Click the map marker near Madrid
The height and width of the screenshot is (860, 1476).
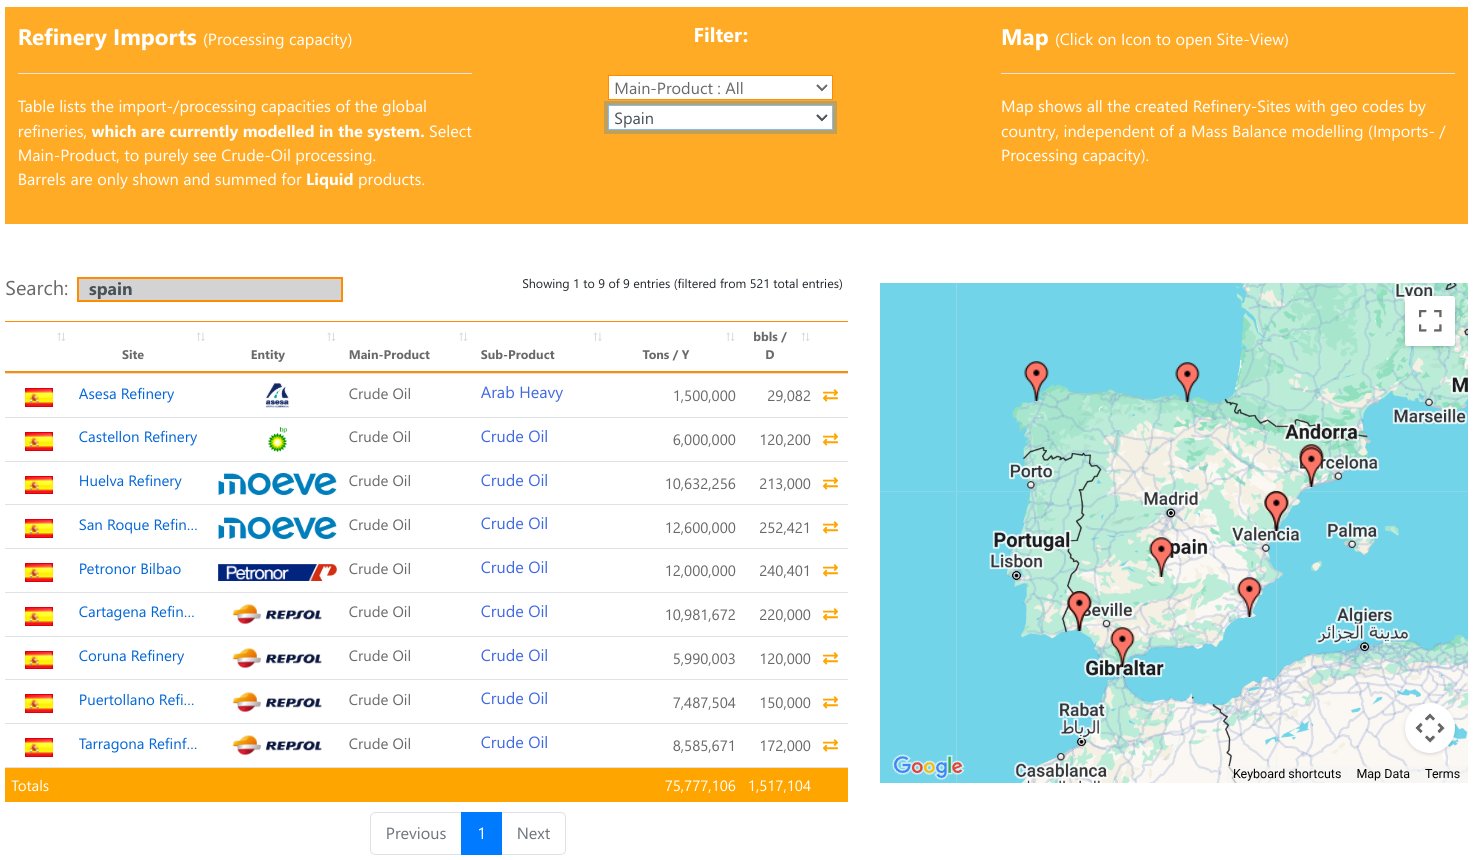click(1161, 553)
